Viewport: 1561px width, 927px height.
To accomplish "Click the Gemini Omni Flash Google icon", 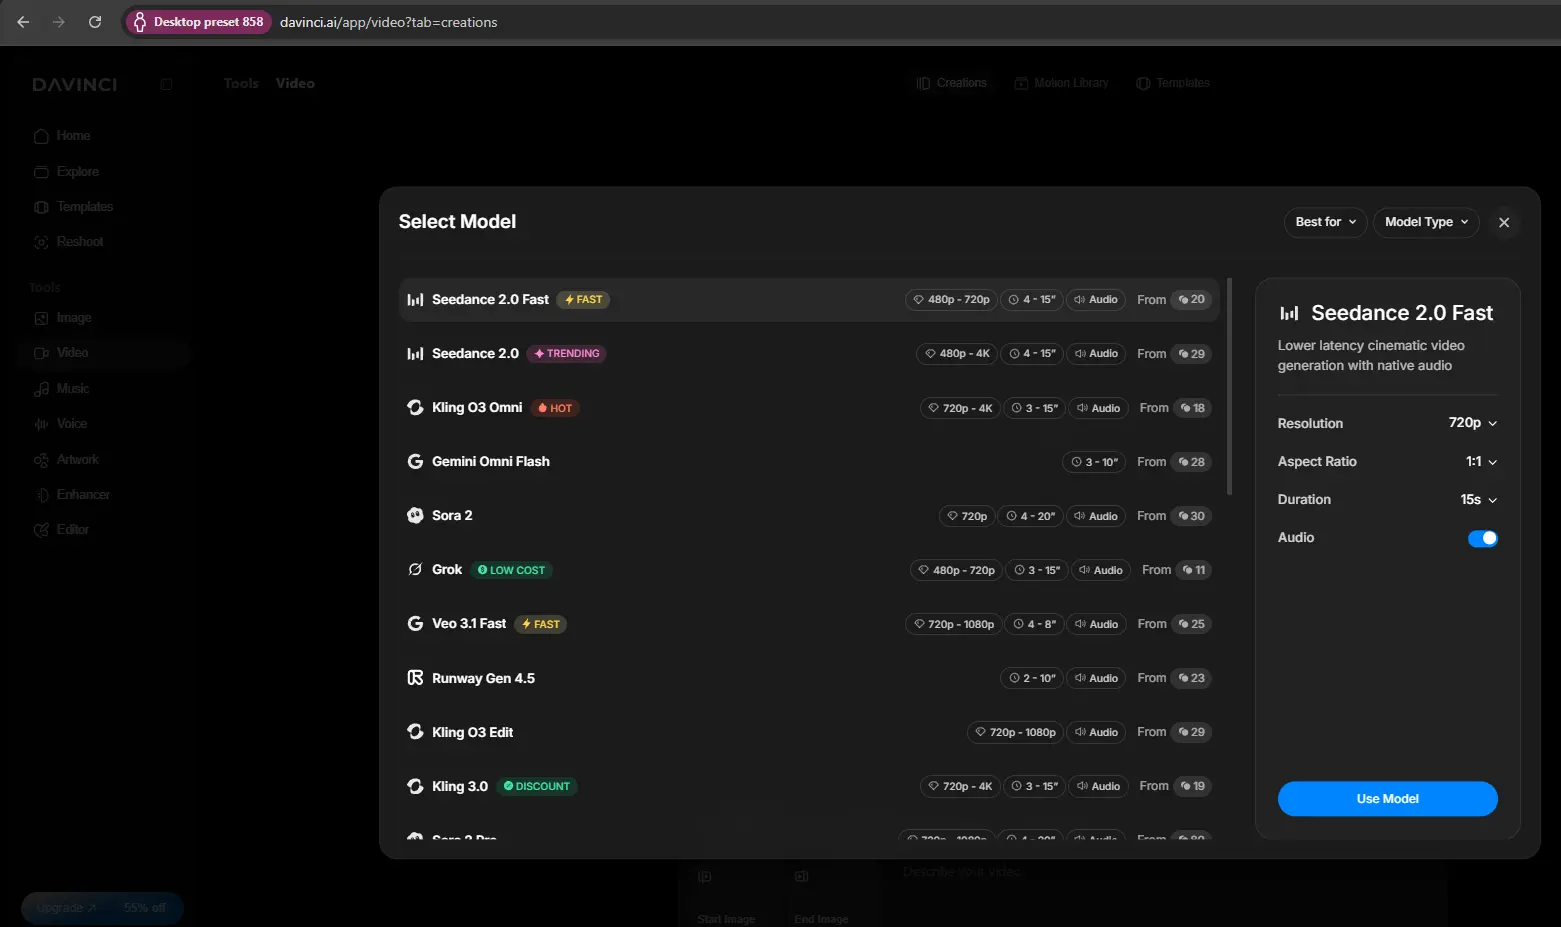I will coord(415,462).
